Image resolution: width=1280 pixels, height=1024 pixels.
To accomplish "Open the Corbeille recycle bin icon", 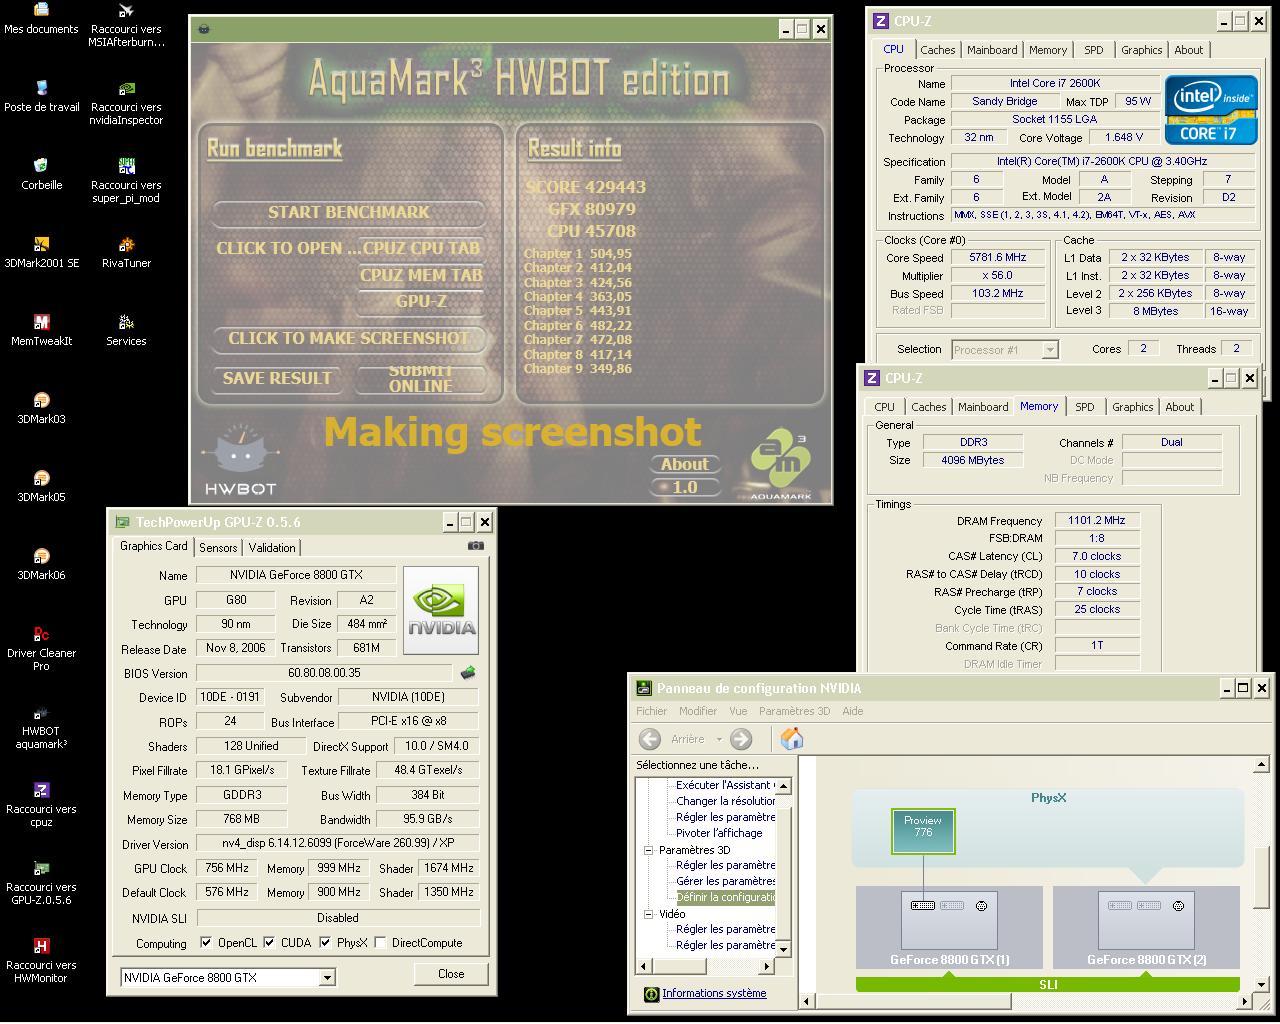I will click(41, 166).
